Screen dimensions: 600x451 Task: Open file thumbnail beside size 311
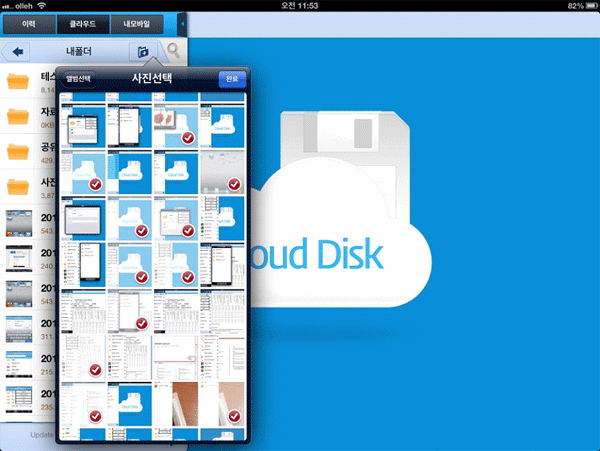(x=19, y=329)
